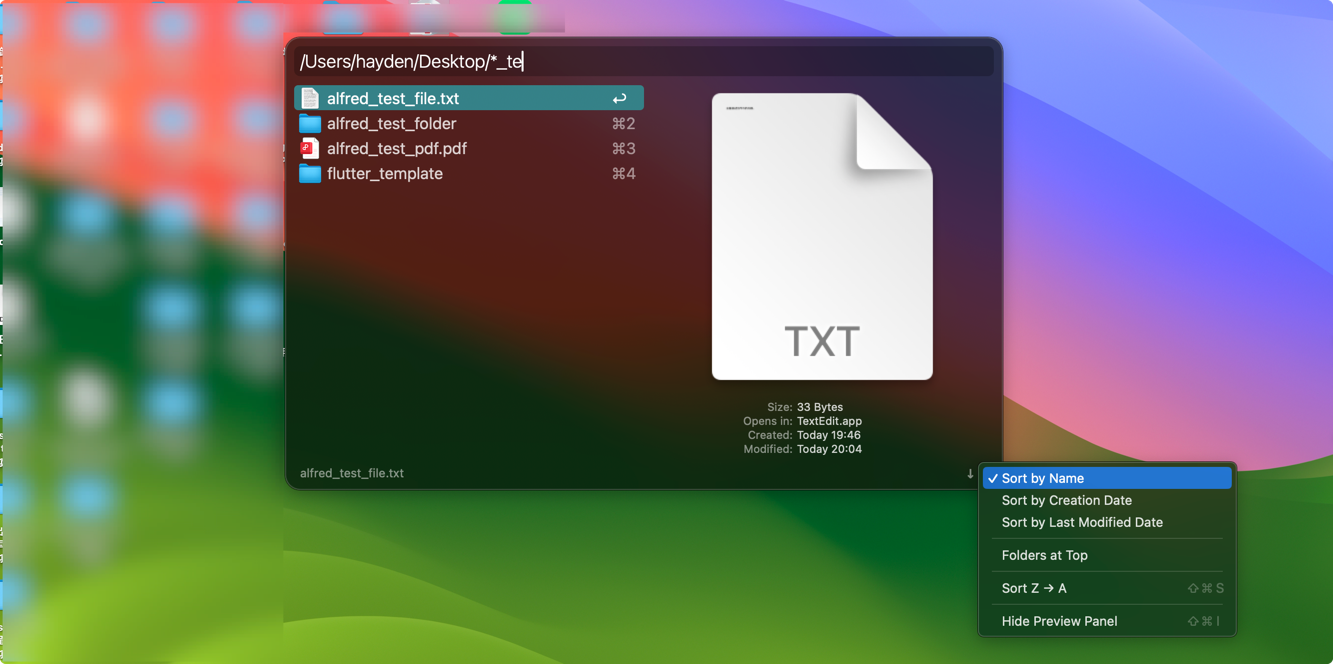Click the ⌘4 shortcut badge
This screenshot has width=1333, height=664.
tap(623, 174)
